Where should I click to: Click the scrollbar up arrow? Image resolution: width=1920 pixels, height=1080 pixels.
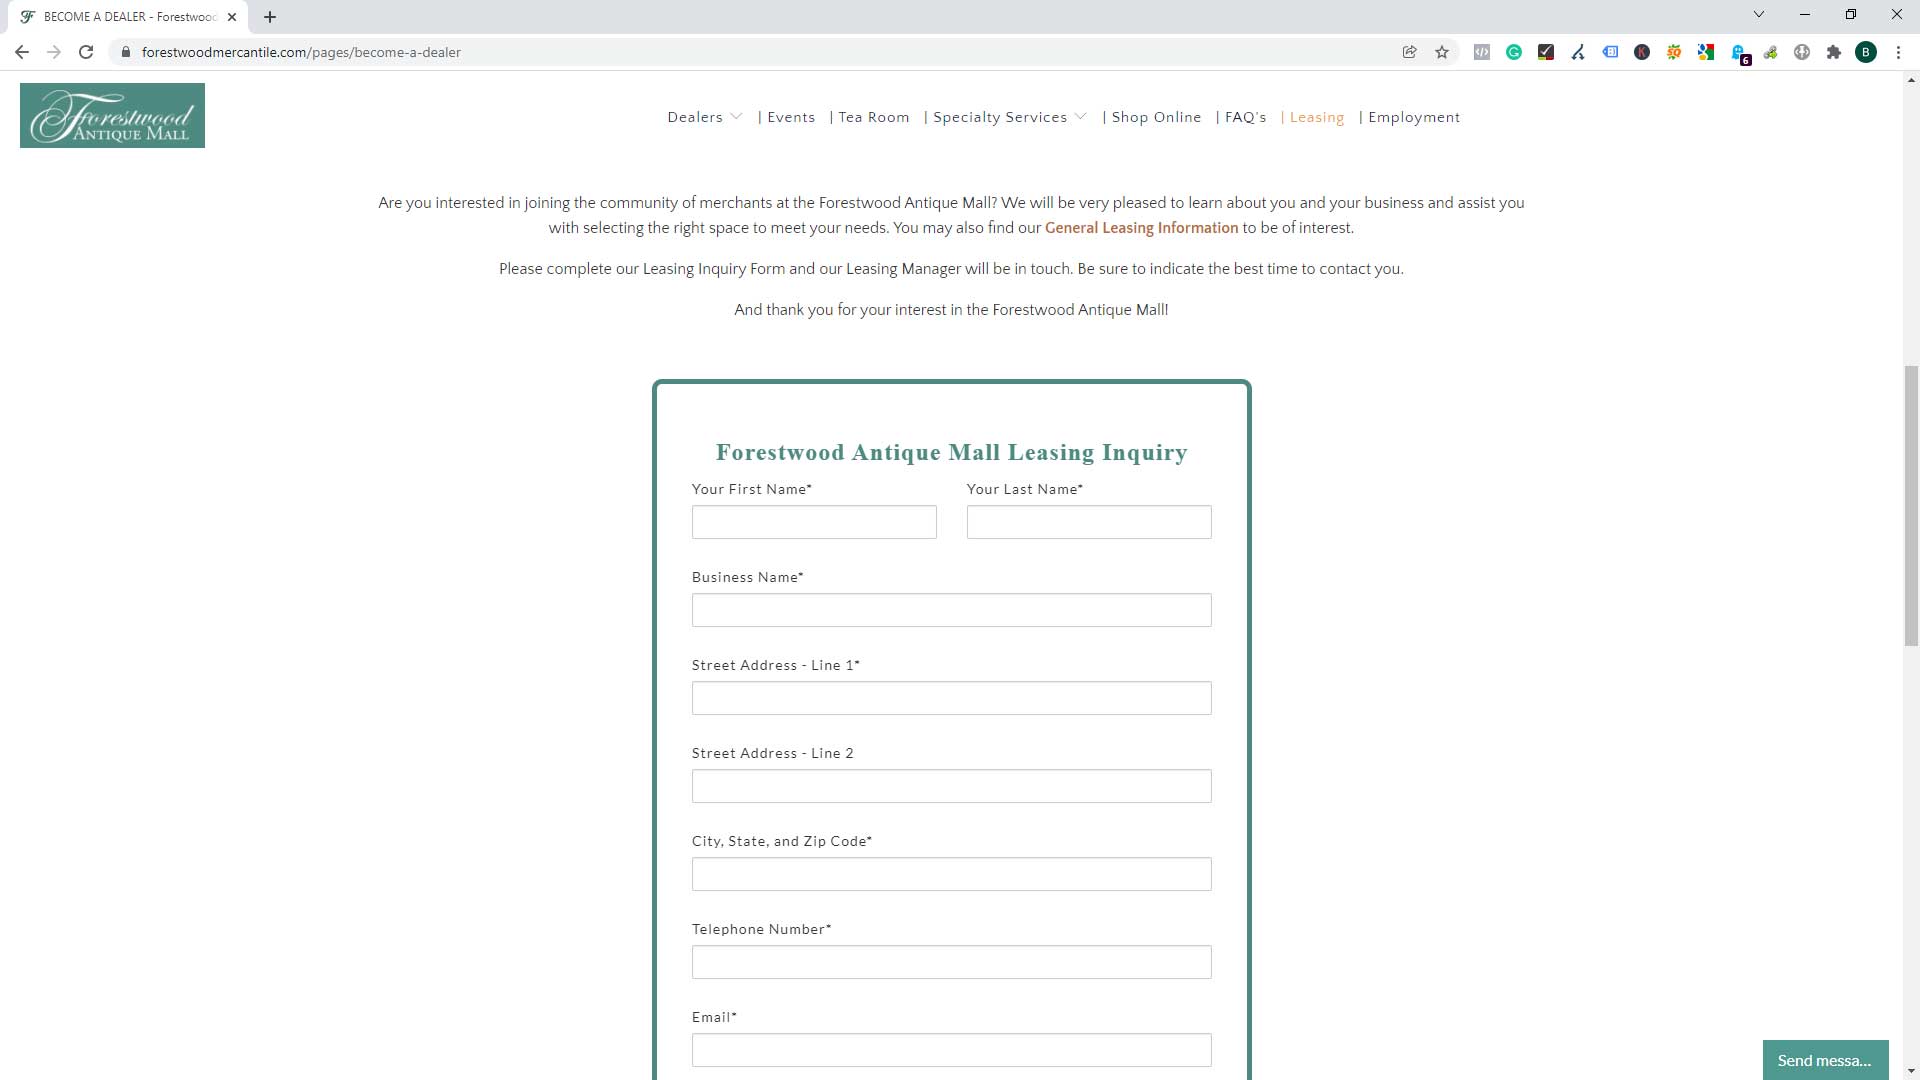(1911, 79)
